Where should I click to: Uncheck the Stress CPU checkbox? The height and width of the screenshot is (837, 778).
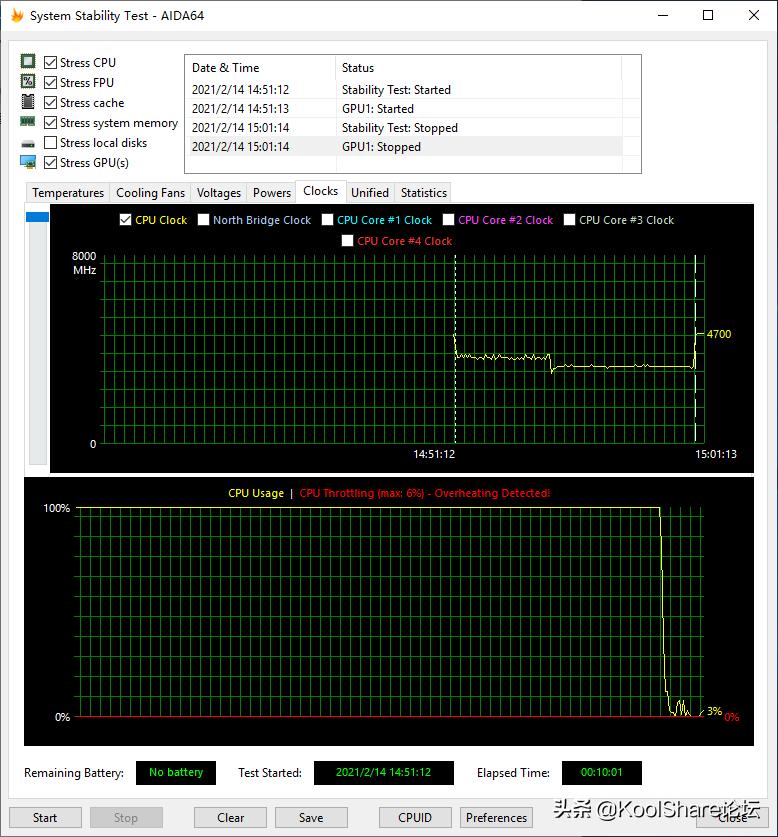(x=50, y=62)
